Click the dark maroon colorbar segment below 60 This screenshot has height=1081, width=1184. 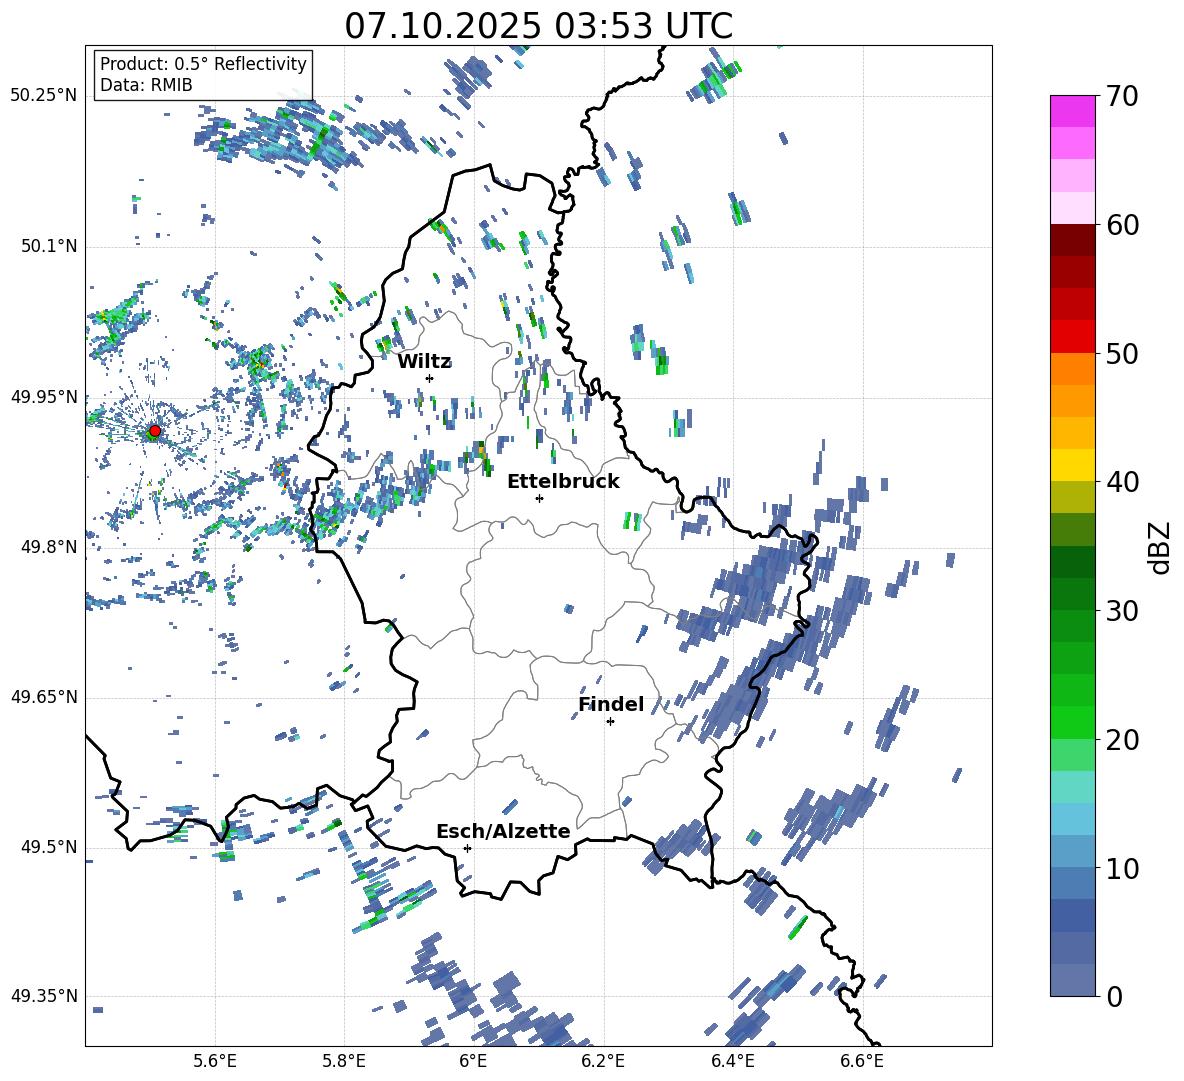click(1072, 240)
